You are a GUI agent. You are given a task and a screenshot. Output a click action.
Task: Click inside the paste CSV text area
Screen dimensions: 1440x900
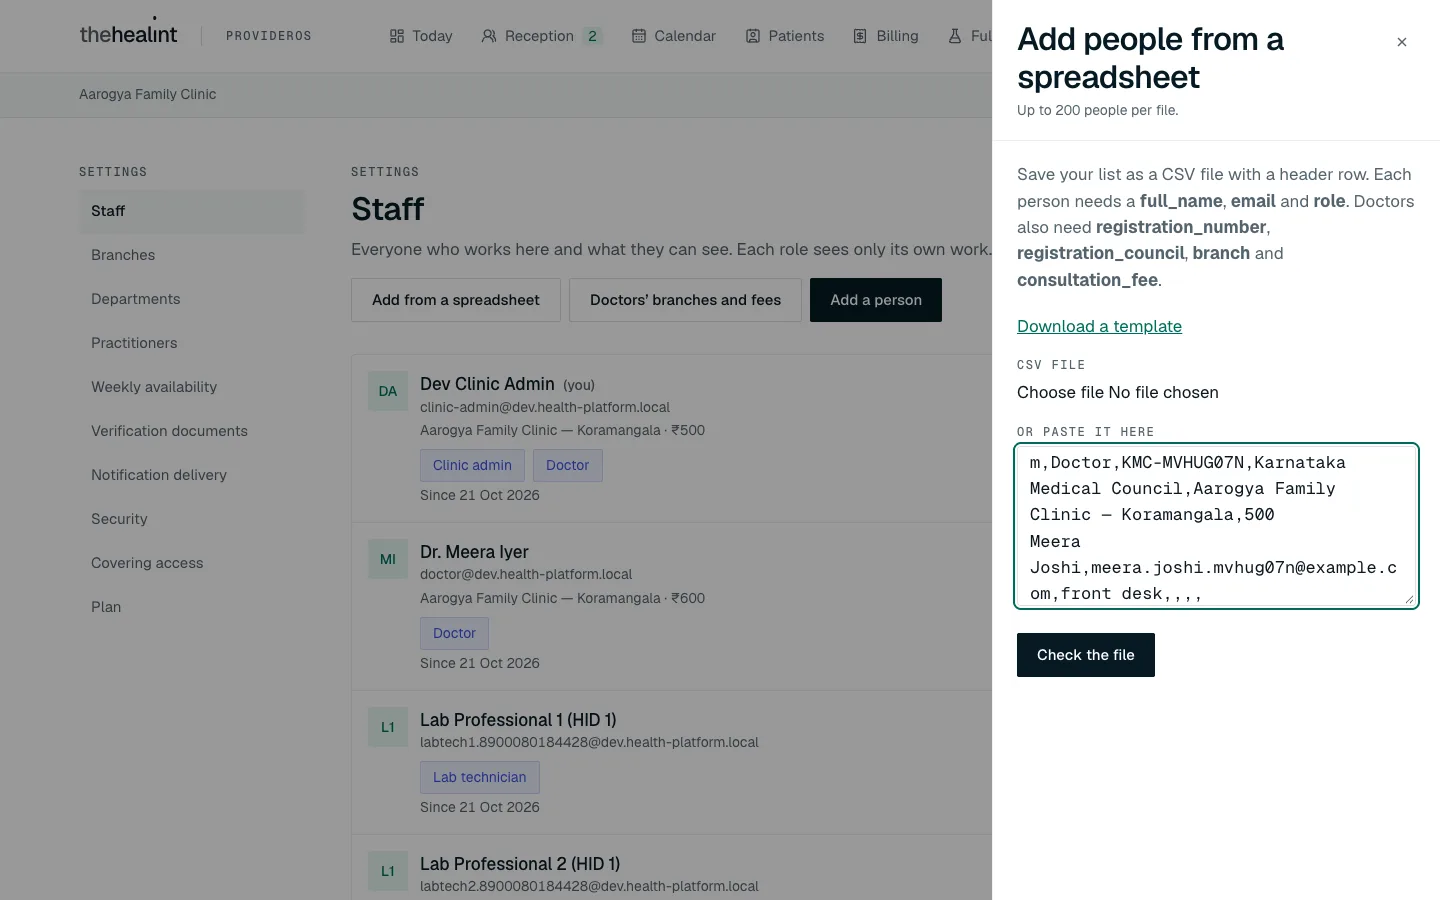pos(1217,525)
